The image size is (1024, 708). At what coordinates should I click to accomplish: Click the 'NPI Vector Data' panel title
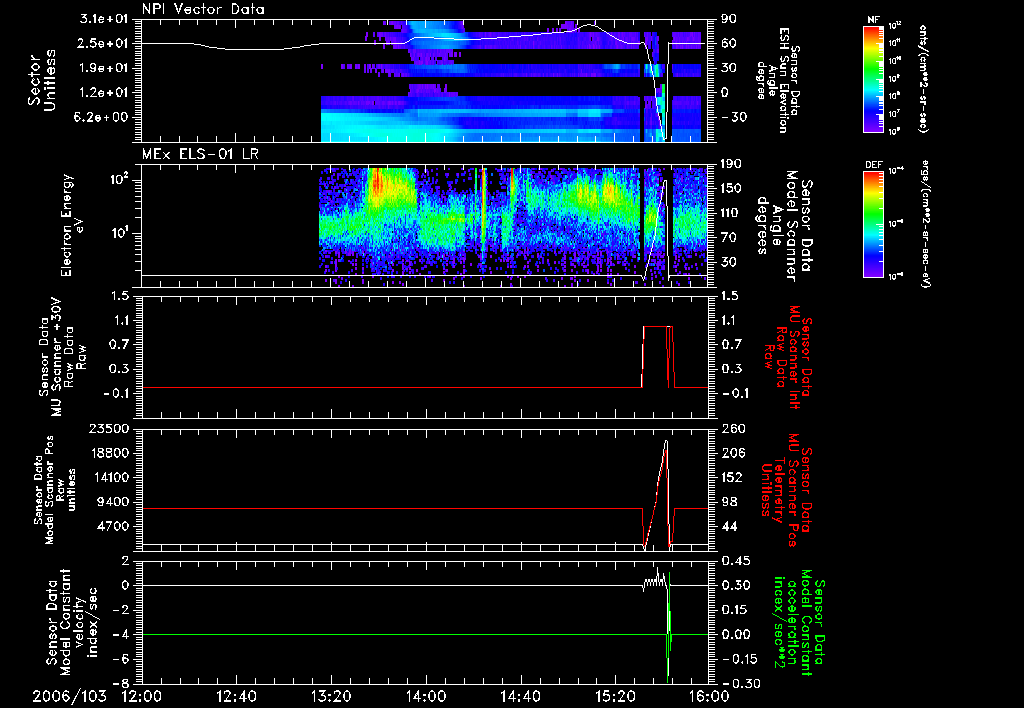203,9
